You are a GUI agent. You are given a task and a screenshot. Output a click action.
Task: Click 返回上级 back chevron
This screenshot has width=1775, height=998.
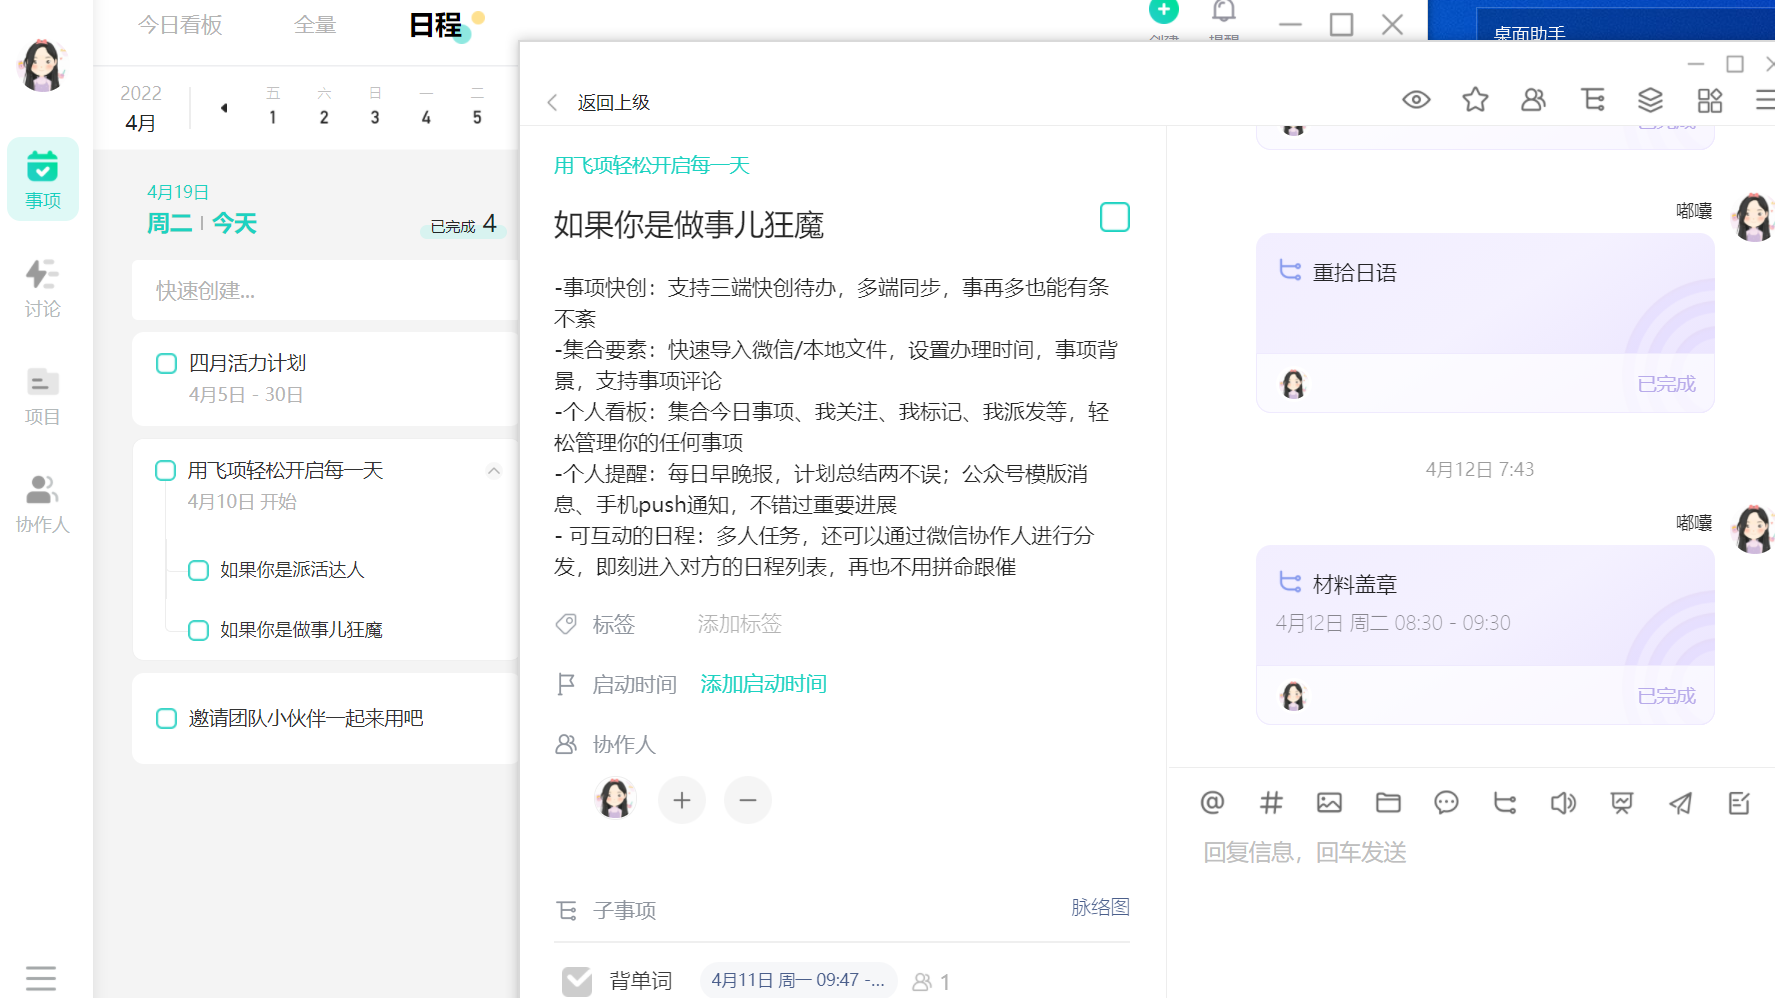(552, 102)
